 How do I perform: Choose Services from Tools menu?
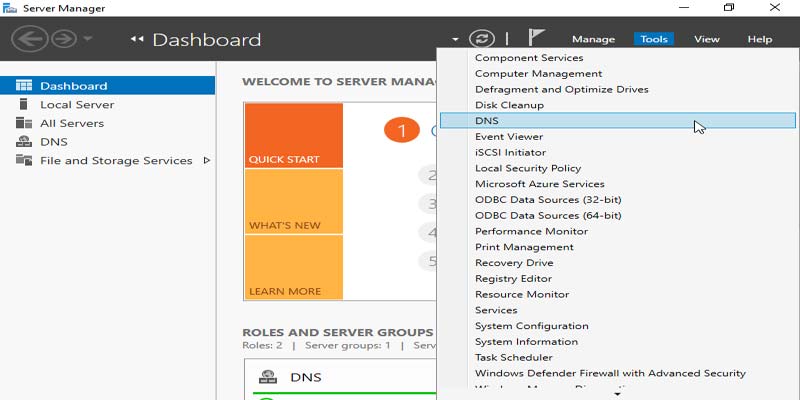tap(618, 310)
